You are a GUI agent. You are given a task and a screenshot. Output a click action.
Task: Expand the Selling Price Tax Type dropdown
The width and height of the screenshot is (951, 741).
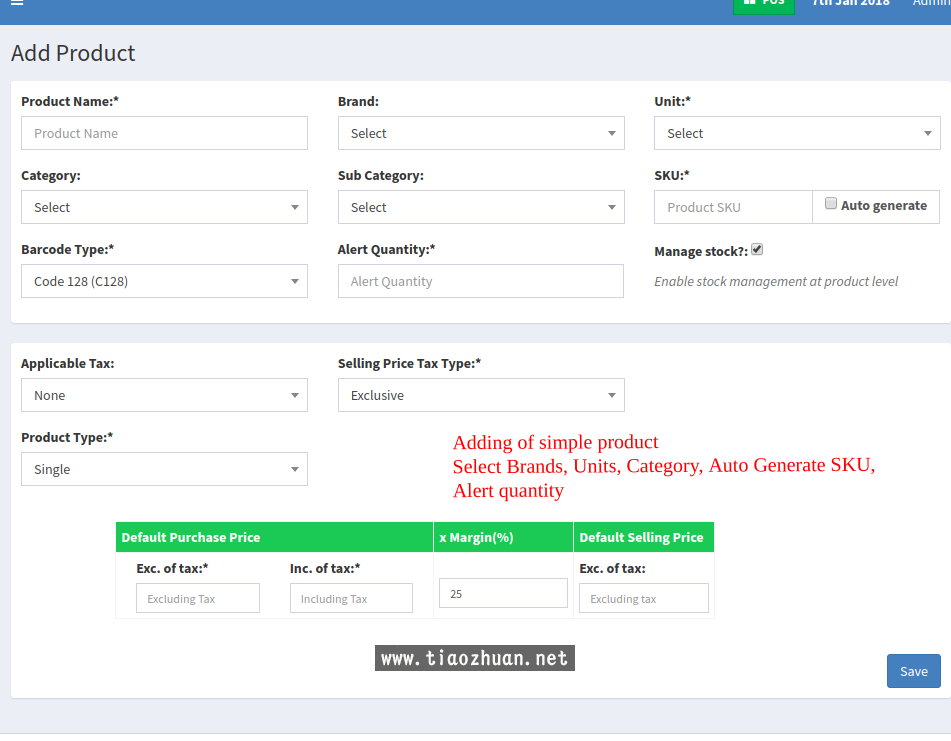[481, 395]
